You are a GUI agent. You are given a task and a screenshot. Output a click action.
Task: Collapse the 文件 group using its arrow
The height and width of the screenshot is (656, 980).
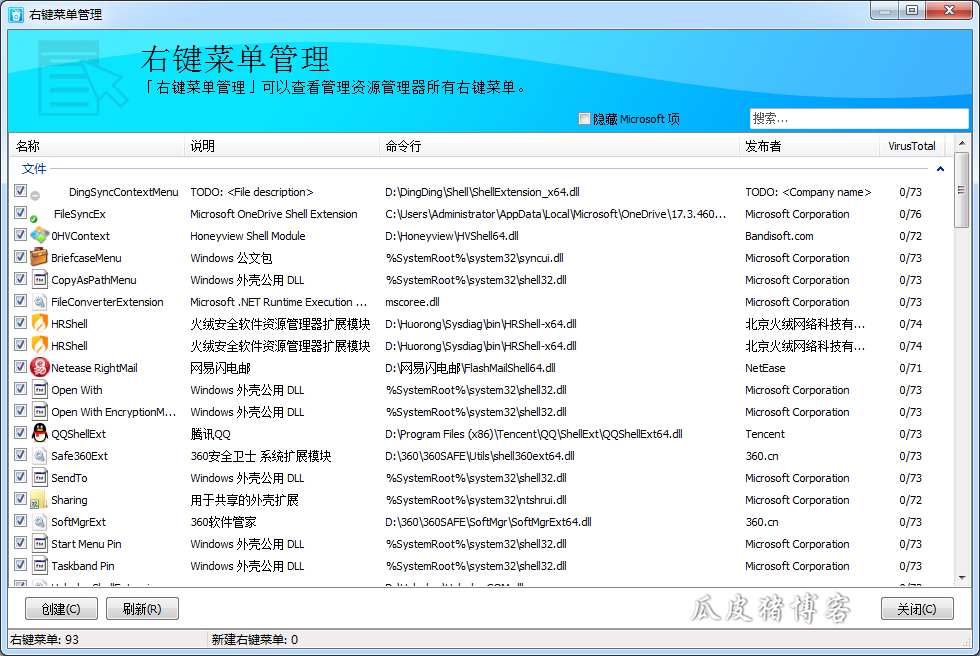pyautogui.click(x=940, y=169)
